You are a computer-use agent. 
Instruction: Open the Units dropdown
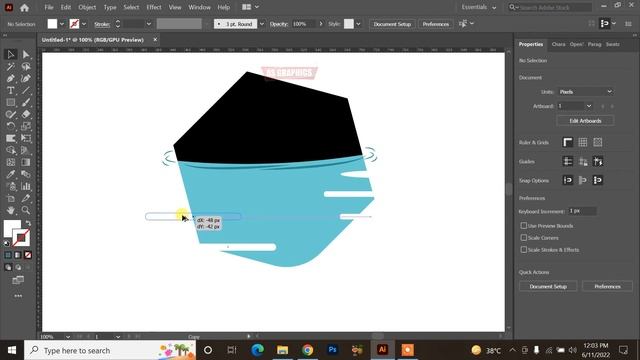coord(585,91)
